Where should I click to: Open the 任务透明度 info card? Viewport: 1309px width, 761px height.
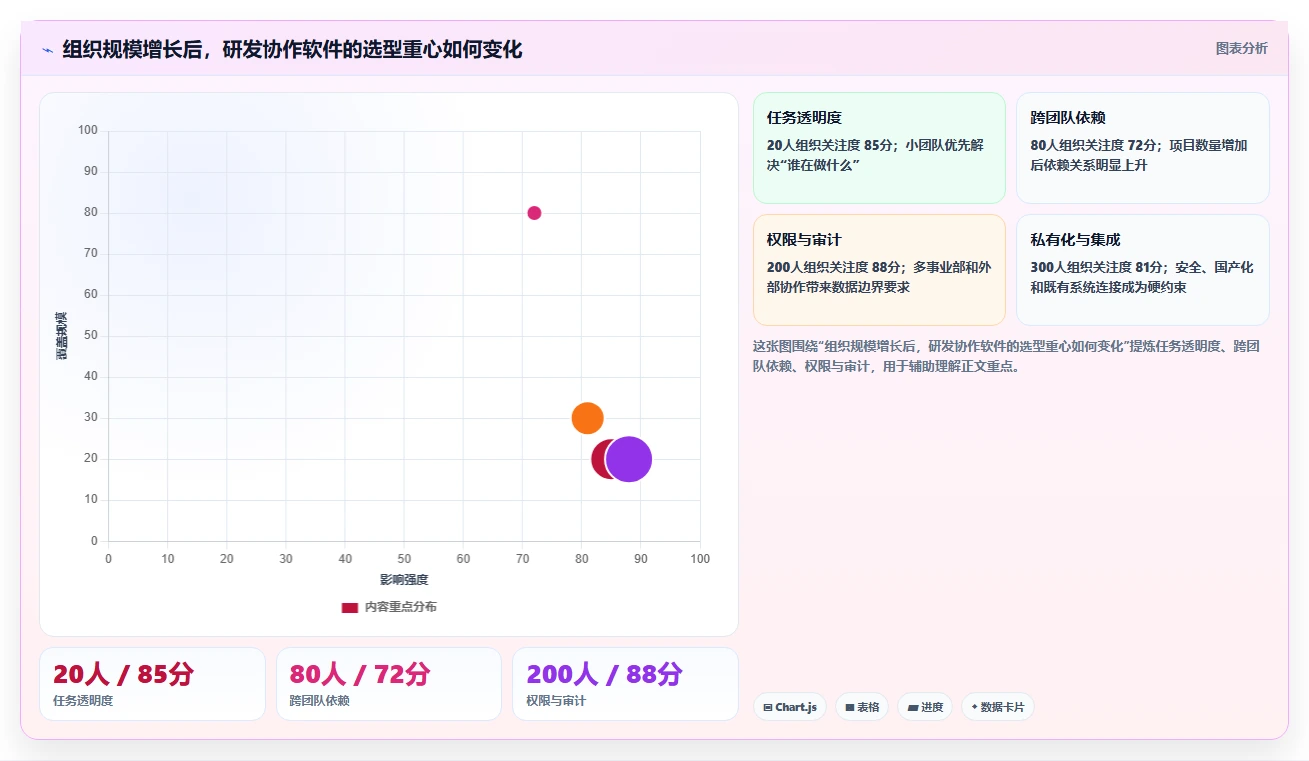tap(879, 148)
